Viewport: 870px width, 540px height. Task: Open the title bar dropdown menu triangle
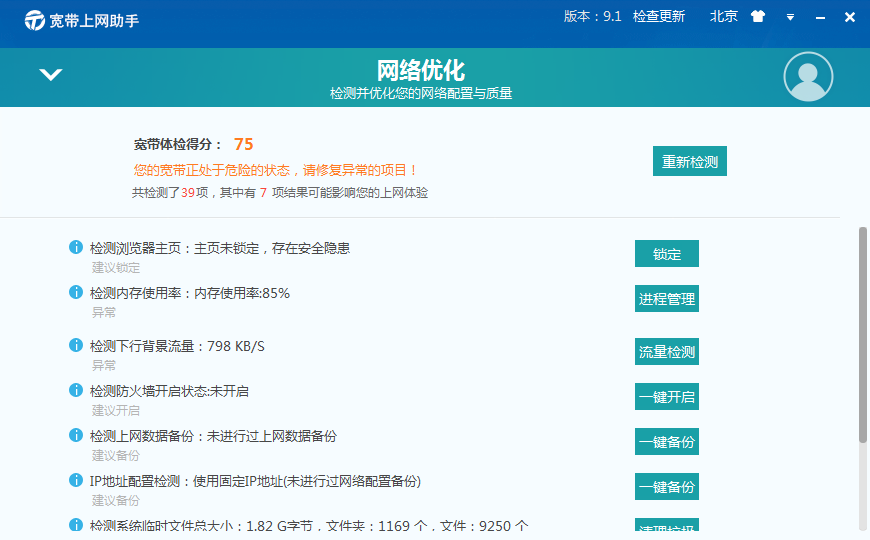click(789, 17)
